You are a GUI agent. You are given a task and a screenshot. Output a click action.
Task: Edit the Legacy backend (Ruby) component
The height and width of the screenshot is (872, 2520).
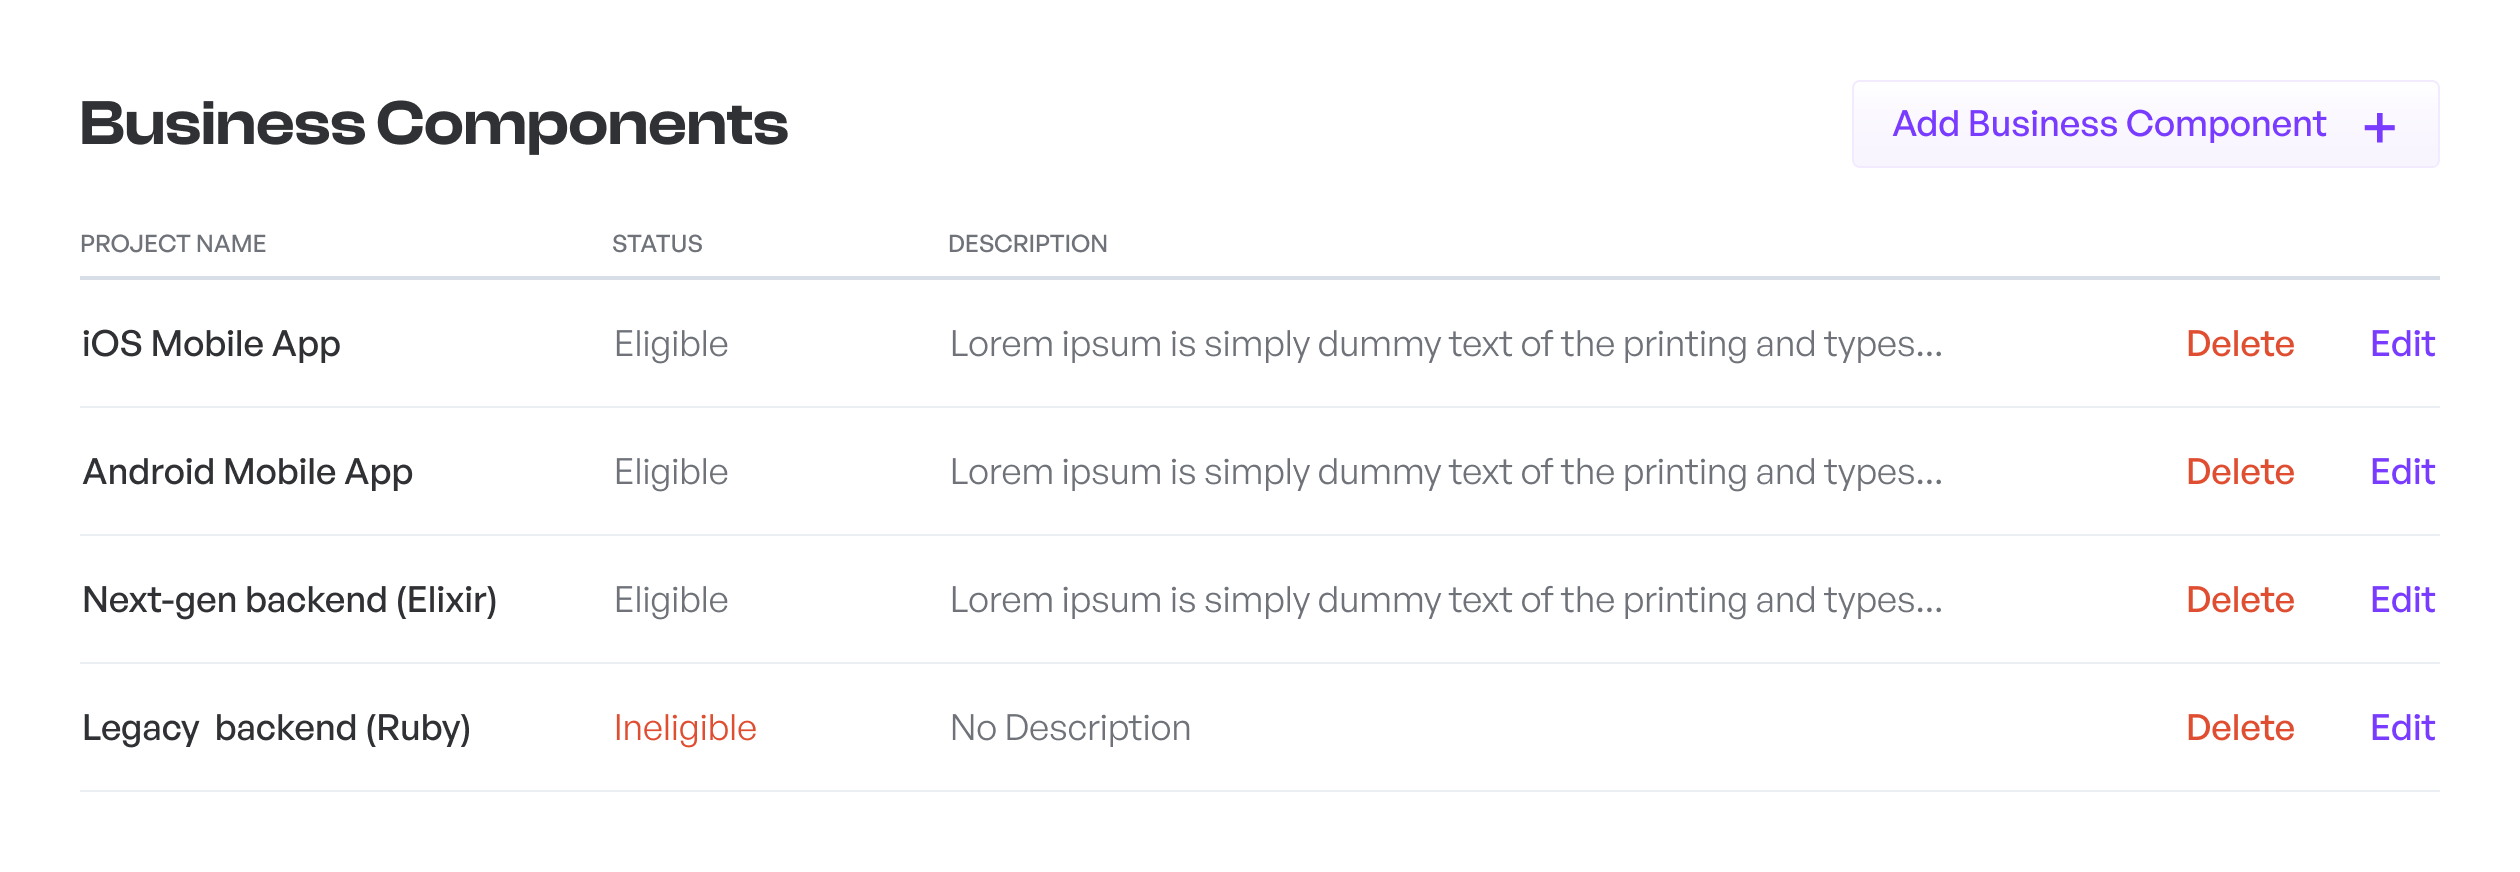coord(2402,728)
